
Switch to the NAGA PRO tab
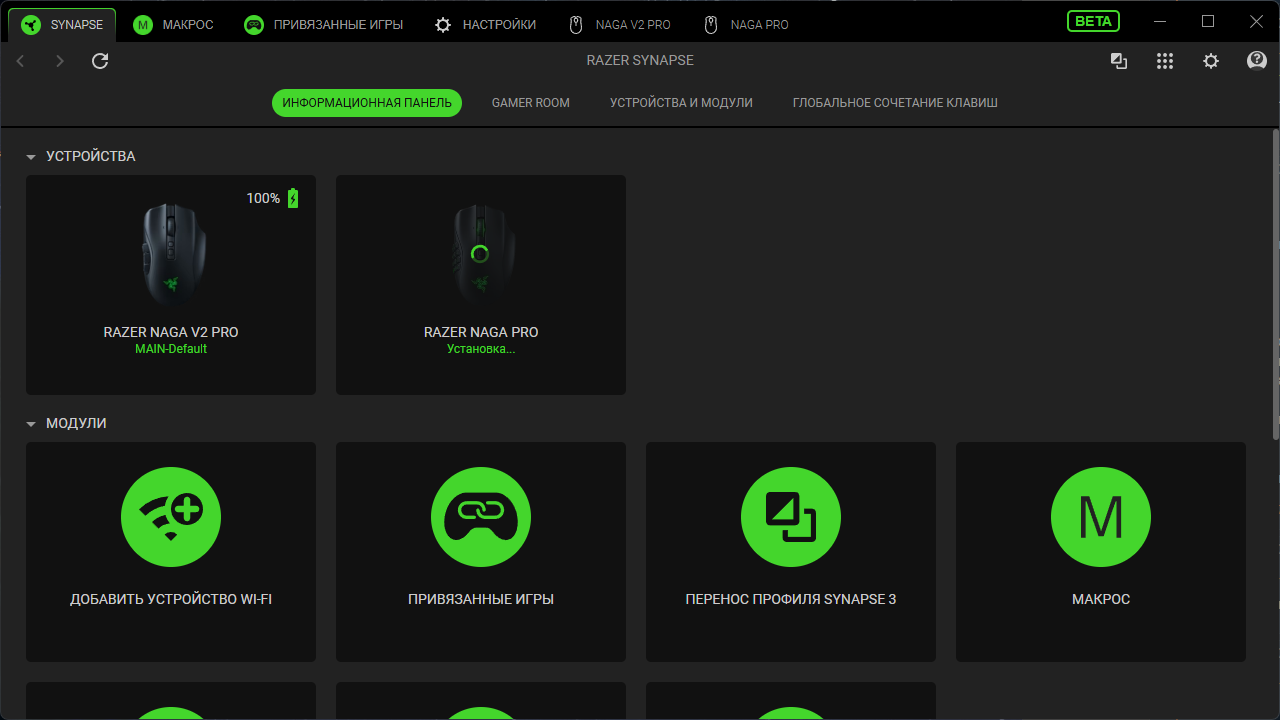coord(746,24)
